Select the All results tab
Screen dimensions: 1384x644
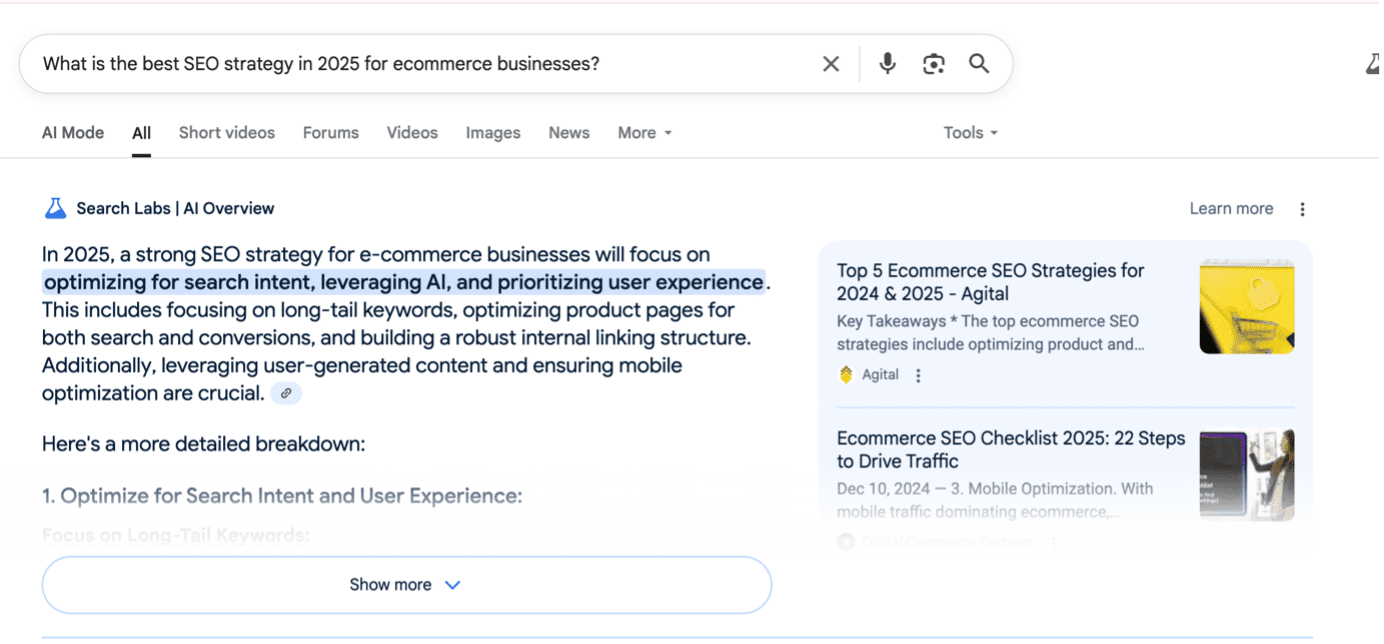(141, 133)
